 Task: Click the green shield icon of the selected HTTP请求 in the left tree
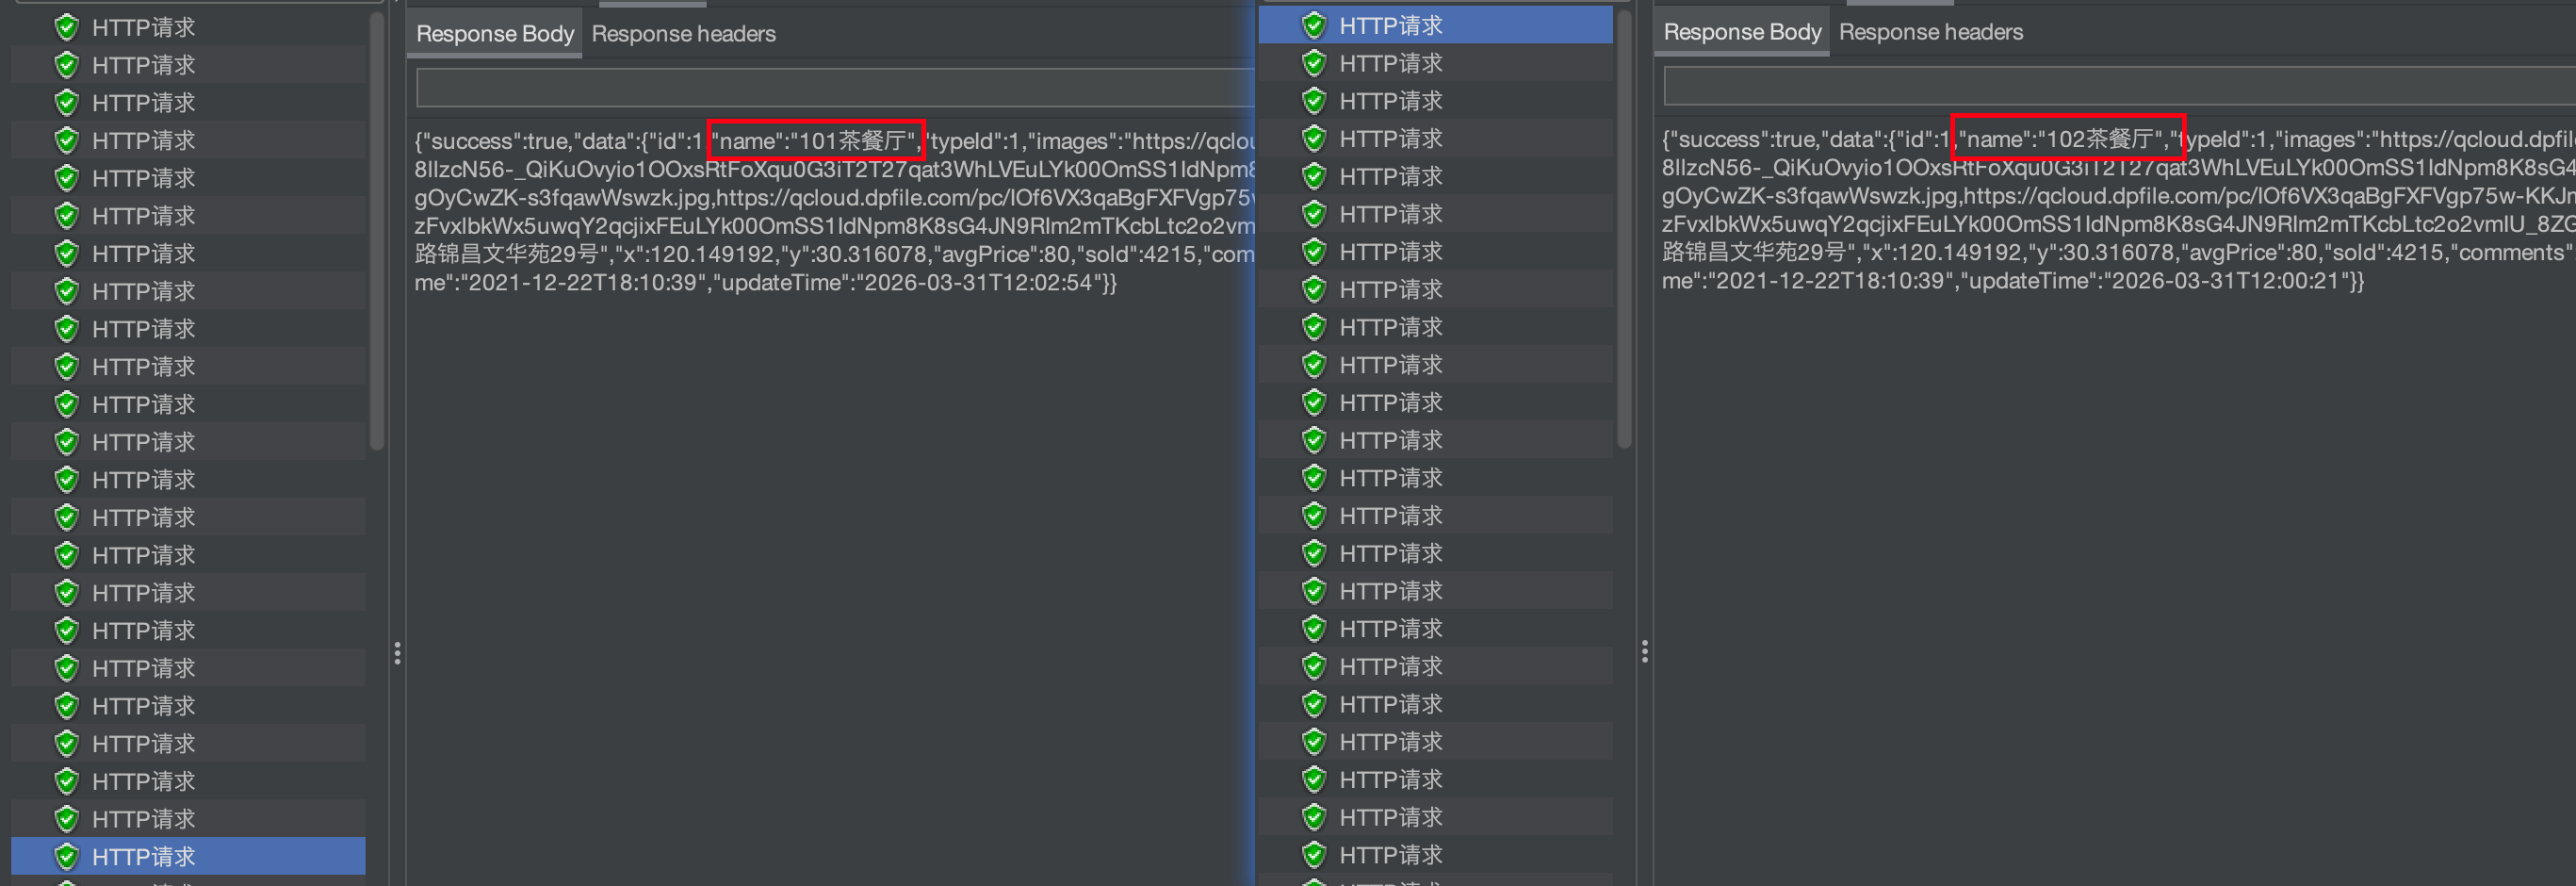pyautogui.click(x=66, y=857)
